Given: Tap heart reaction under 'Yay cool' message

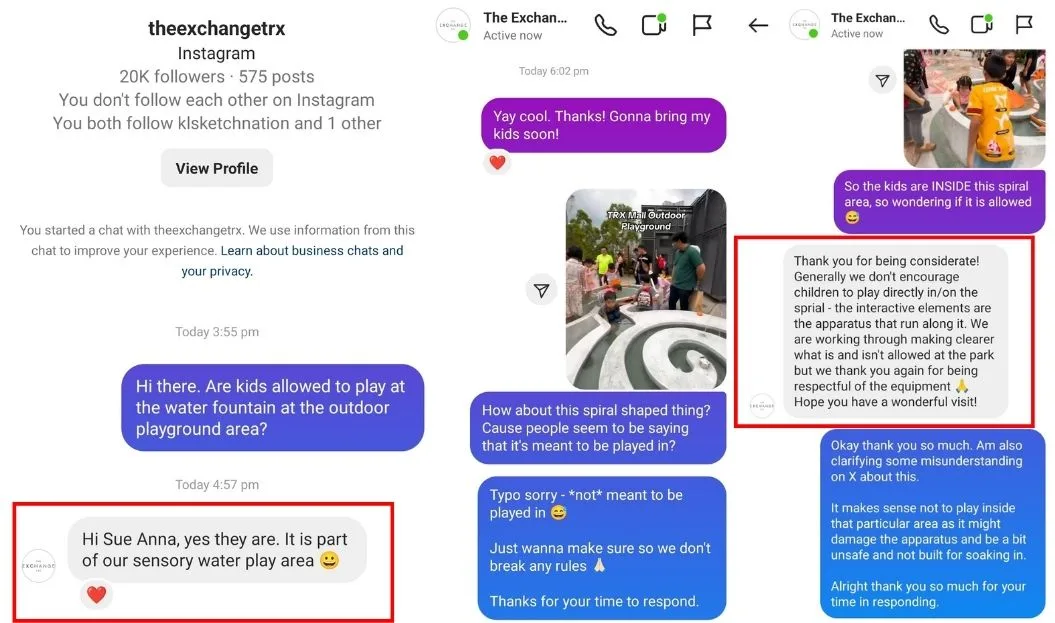Looking at the screenshot, I should pos(497,162).
